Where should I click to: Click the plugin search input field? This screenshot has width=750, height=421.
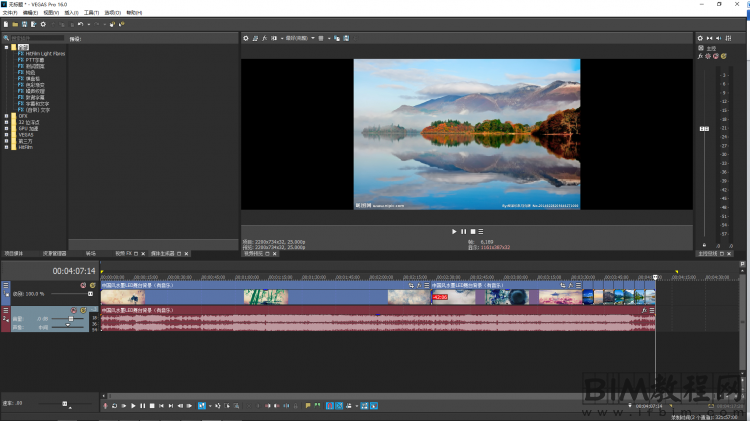coord(35,38)
